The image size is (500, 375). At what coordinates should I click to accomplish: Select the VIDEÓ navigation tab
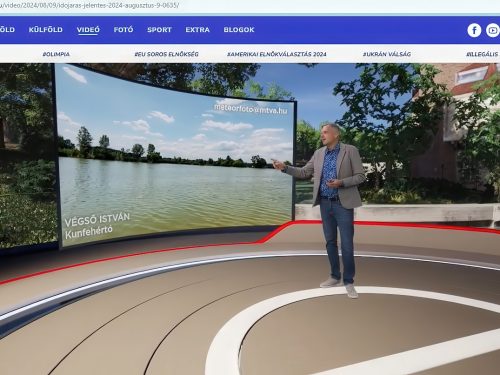[x=88, y=30]
